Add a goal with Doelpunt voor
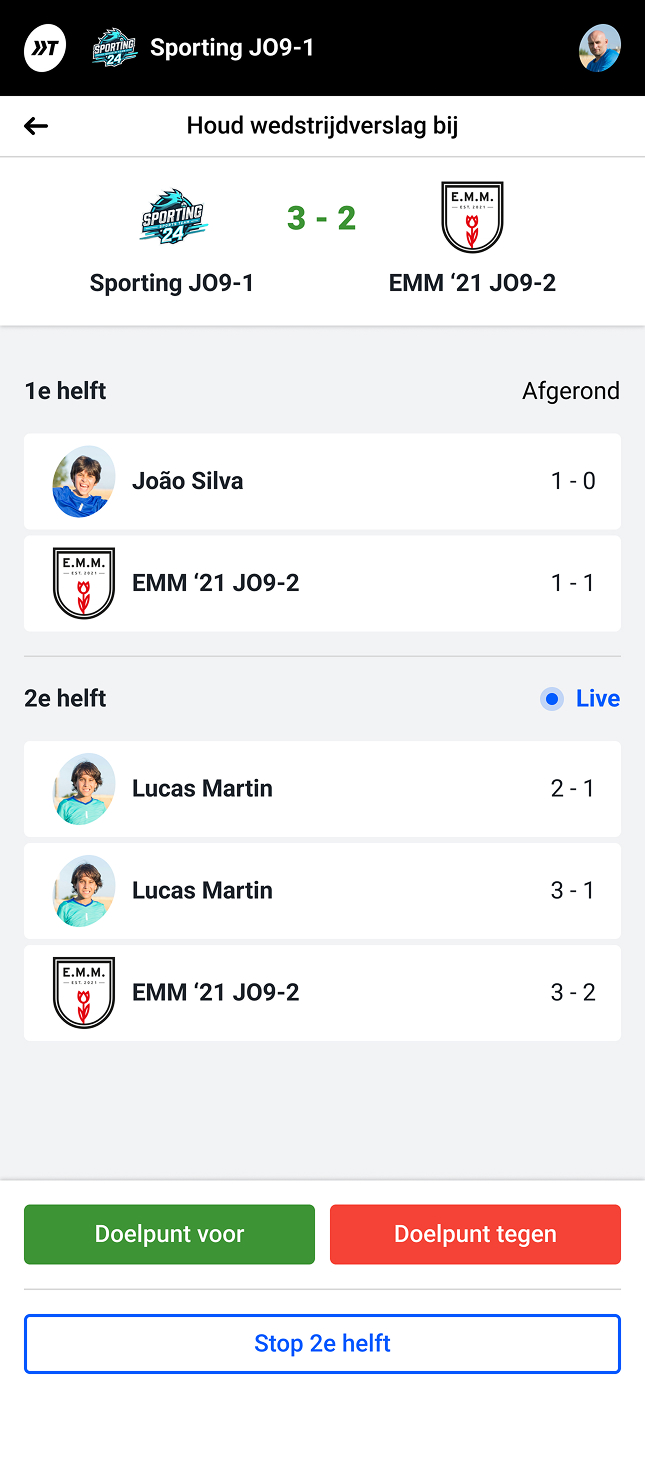Image resolution: width=645 pixels, height=1462 pixels. [169, 1234]
